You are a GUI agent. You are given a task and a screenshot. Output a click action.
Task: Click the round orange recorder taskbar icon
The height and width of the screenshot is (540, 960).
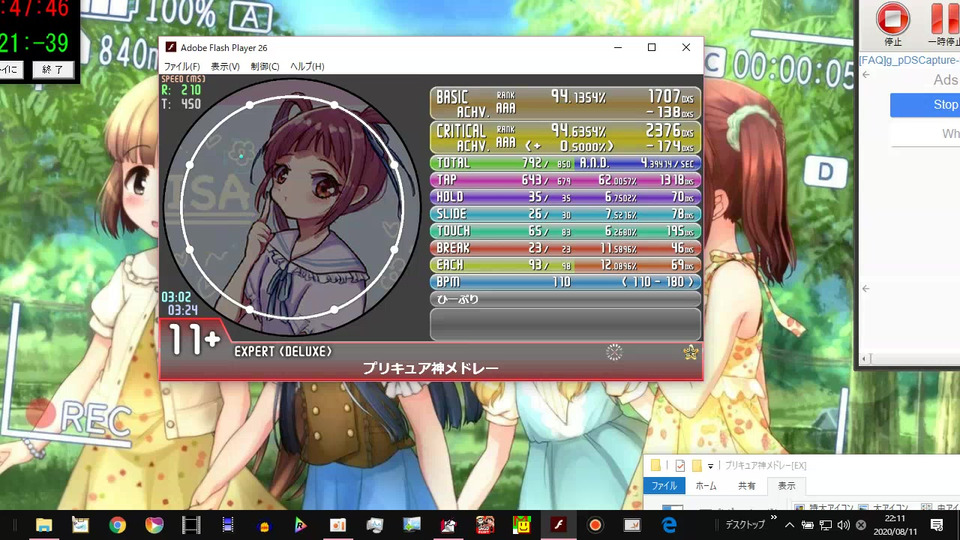(595, 525)
